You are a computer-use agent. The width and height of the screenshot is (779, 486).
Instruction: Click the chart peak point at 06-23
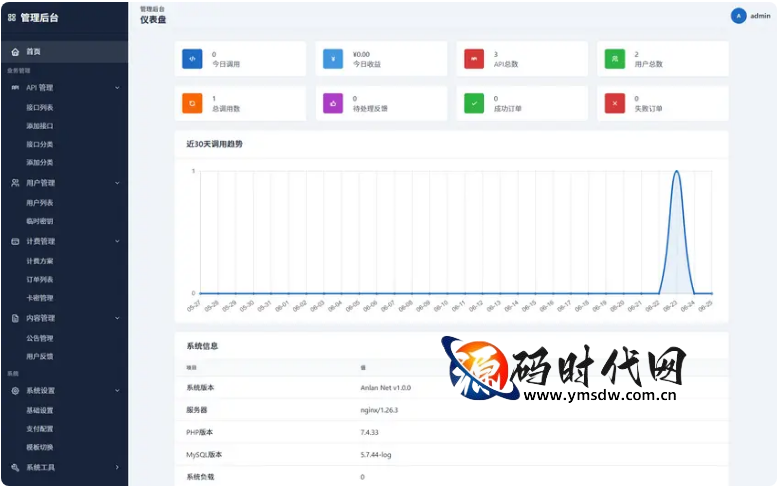(x=676, y=171)
